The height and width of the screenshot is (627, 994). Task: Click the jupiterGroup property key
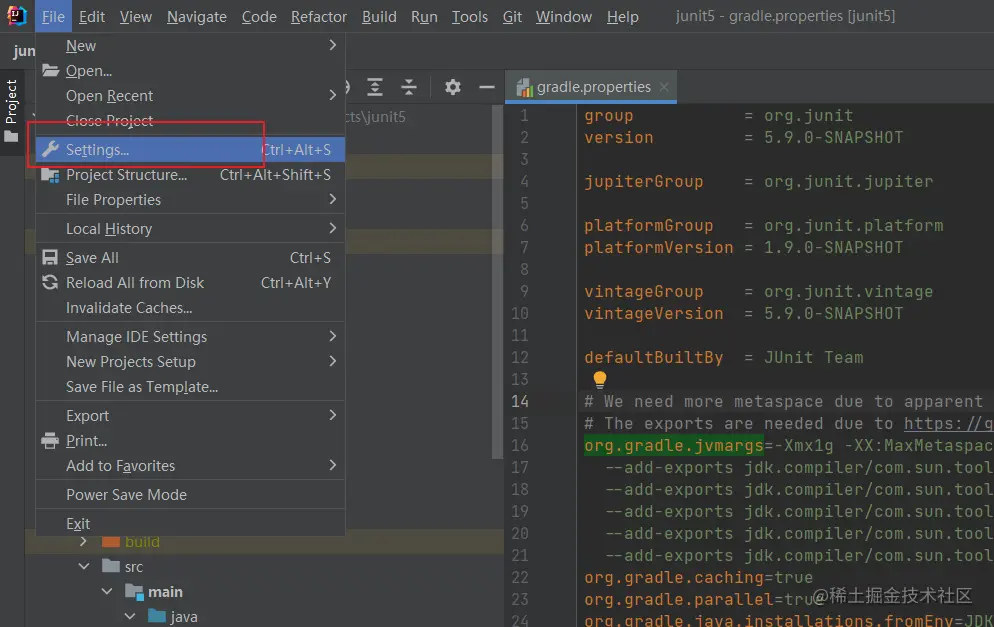coord(643,182)
